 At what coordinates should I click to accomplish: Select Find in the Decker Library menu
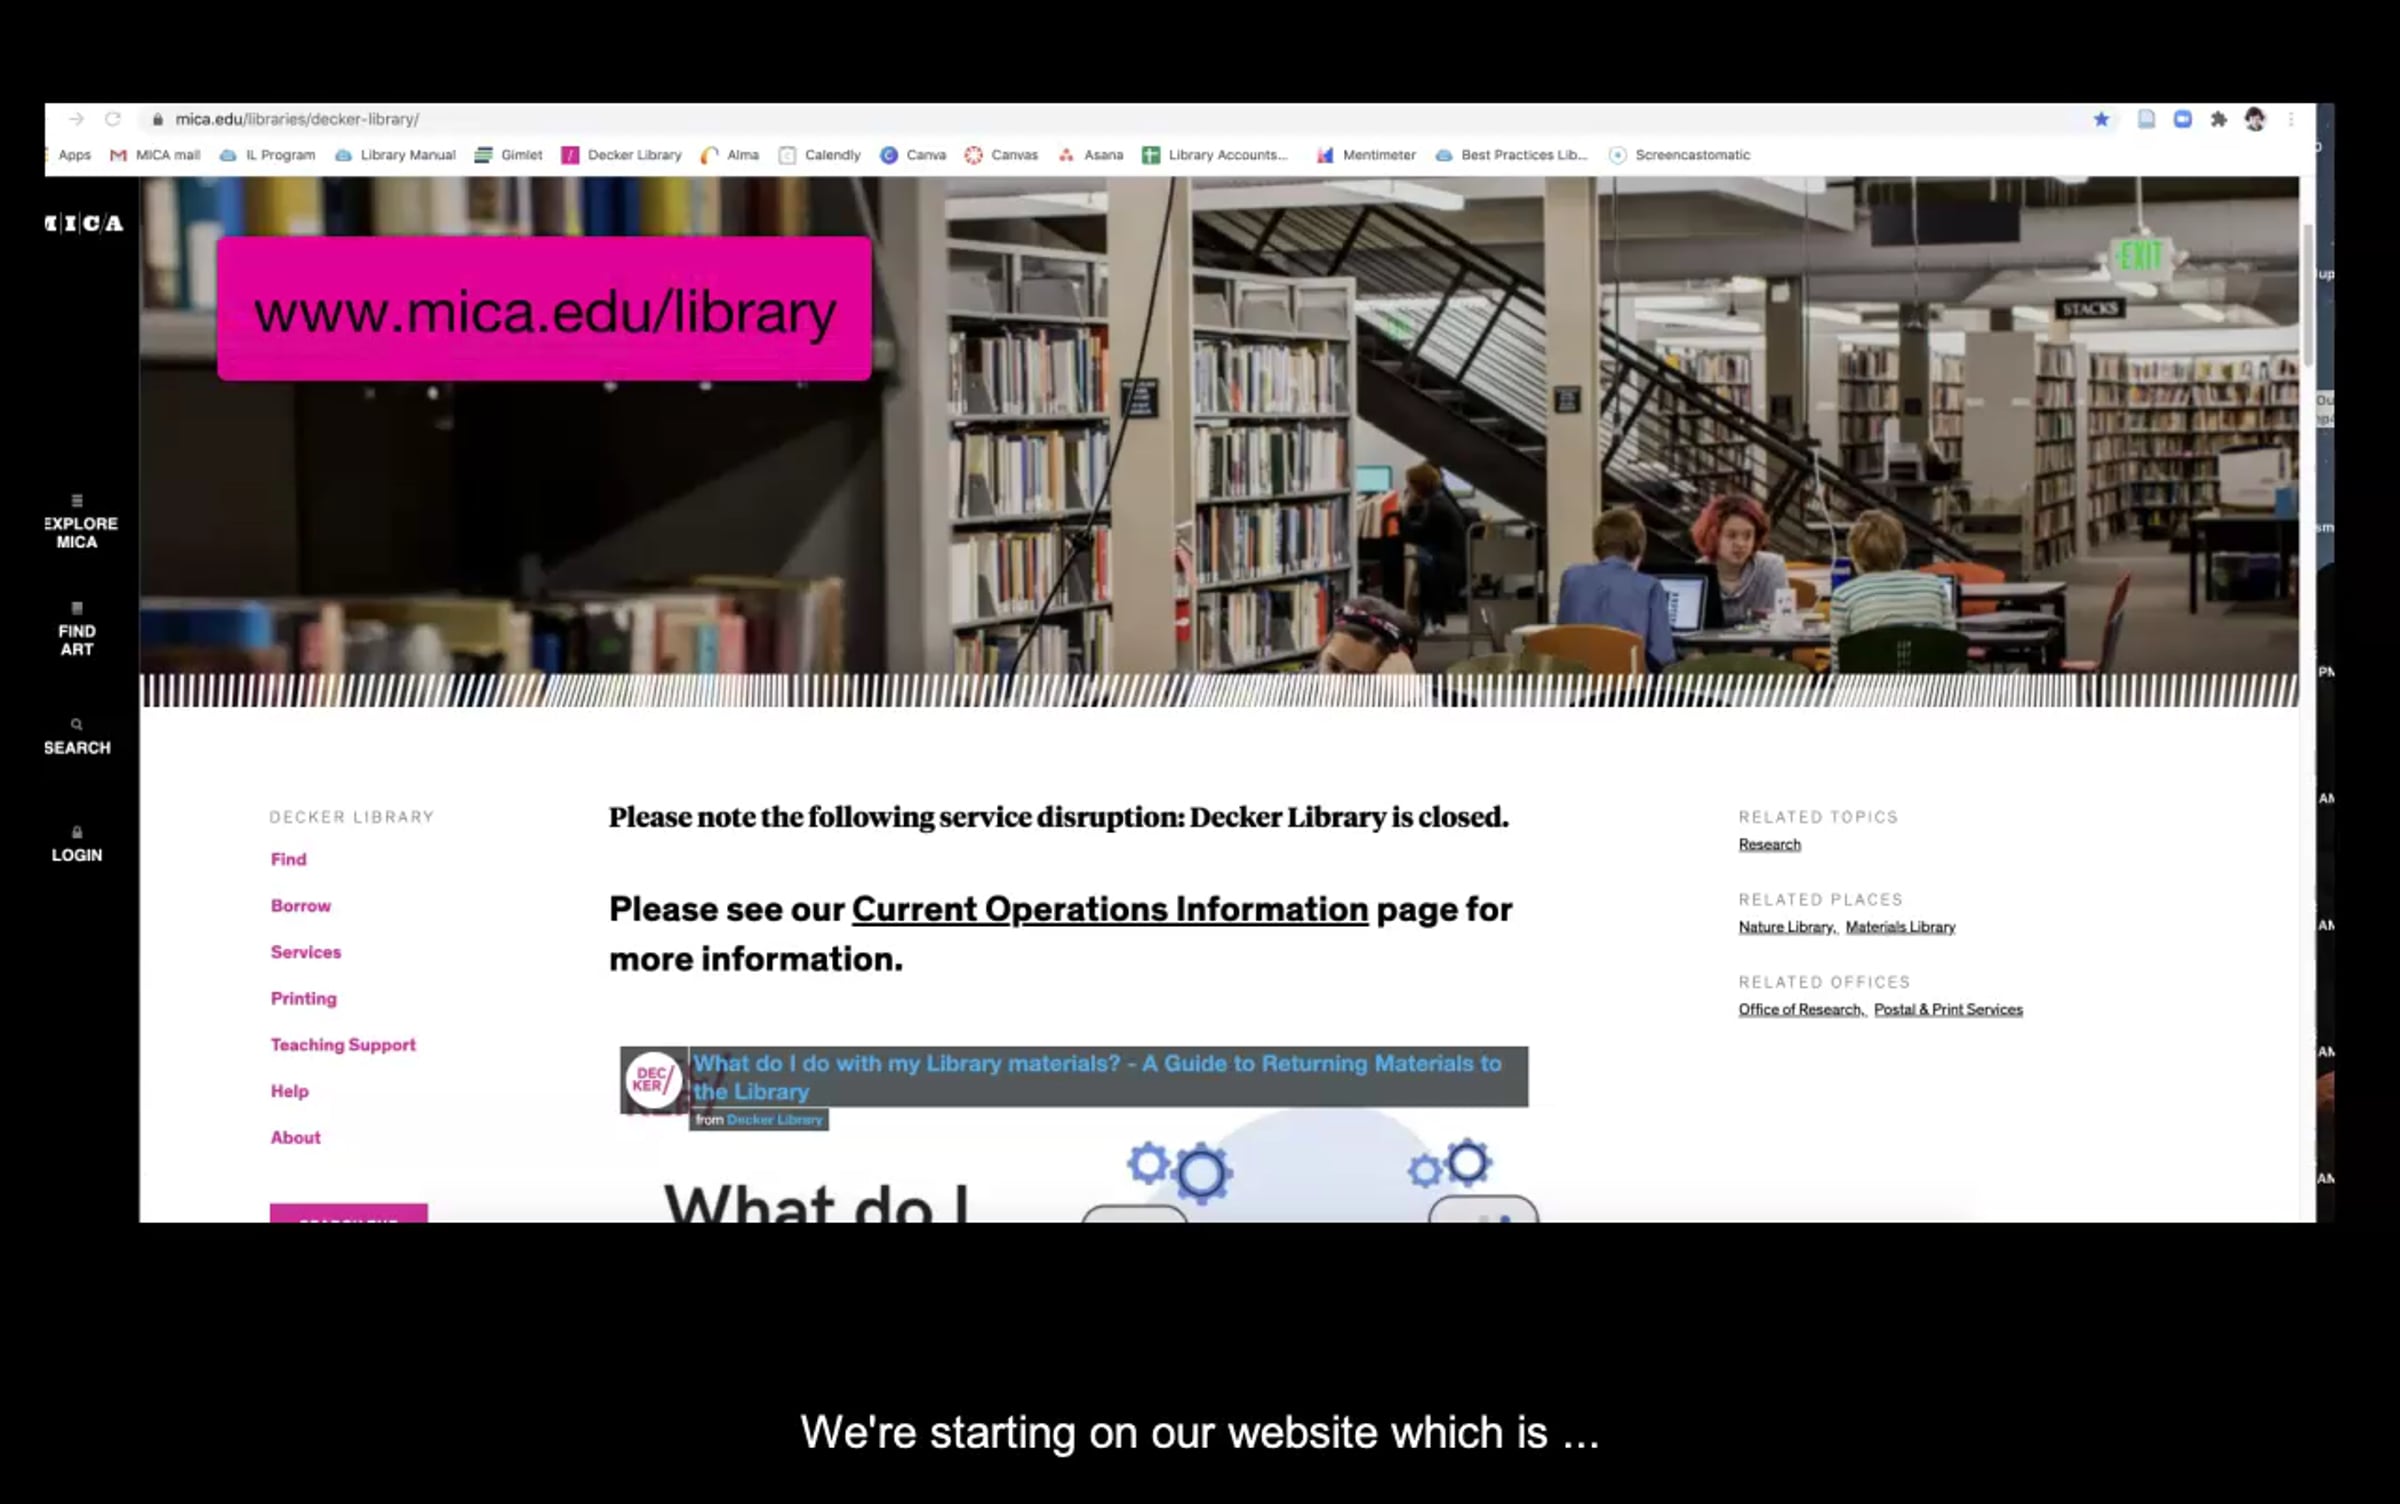pyautogui.click(x=289, y=859)
